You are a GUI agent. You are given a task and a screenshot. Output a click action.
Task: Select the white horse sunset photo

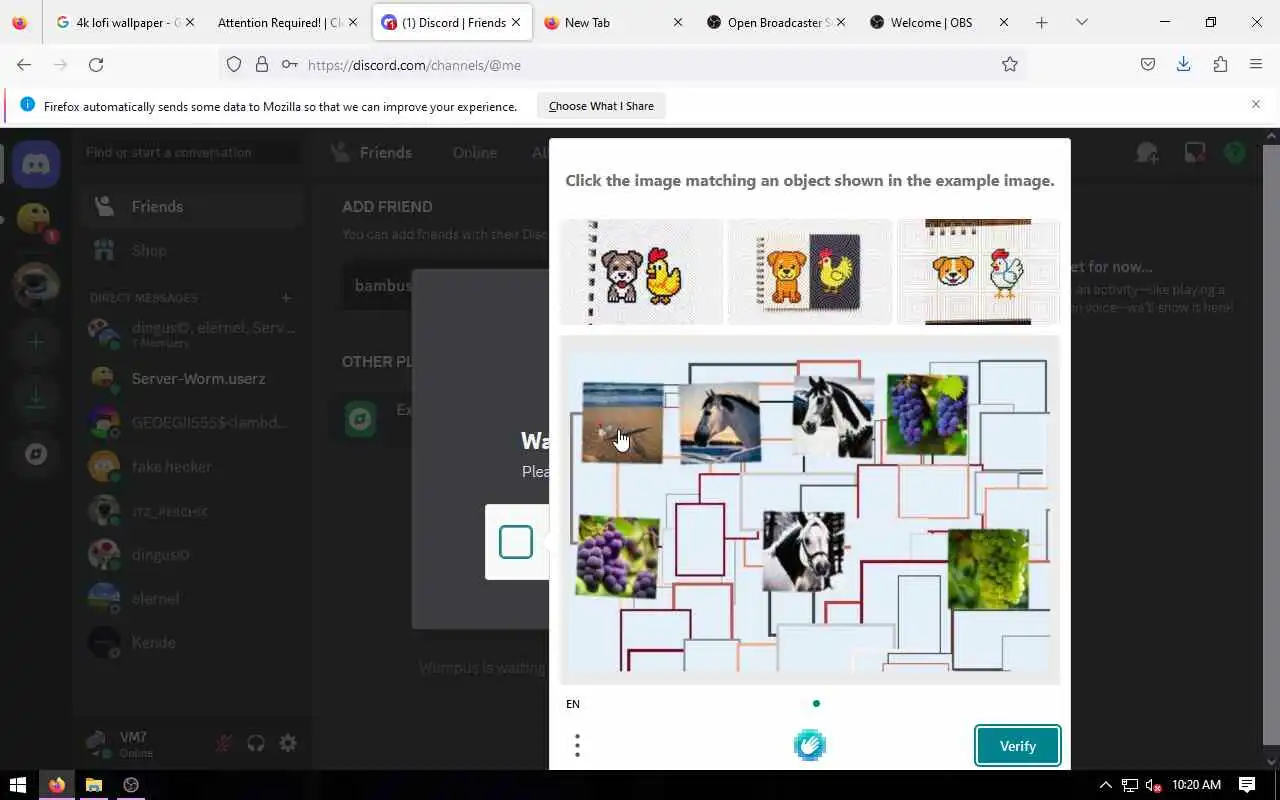[720, 424]
